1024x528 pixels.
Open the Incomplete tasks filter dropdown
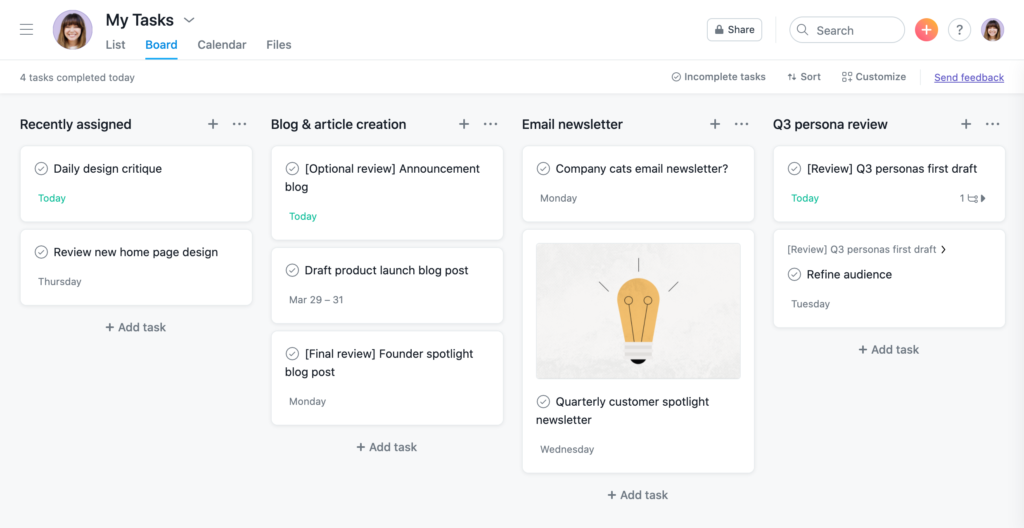click(718, 77)
